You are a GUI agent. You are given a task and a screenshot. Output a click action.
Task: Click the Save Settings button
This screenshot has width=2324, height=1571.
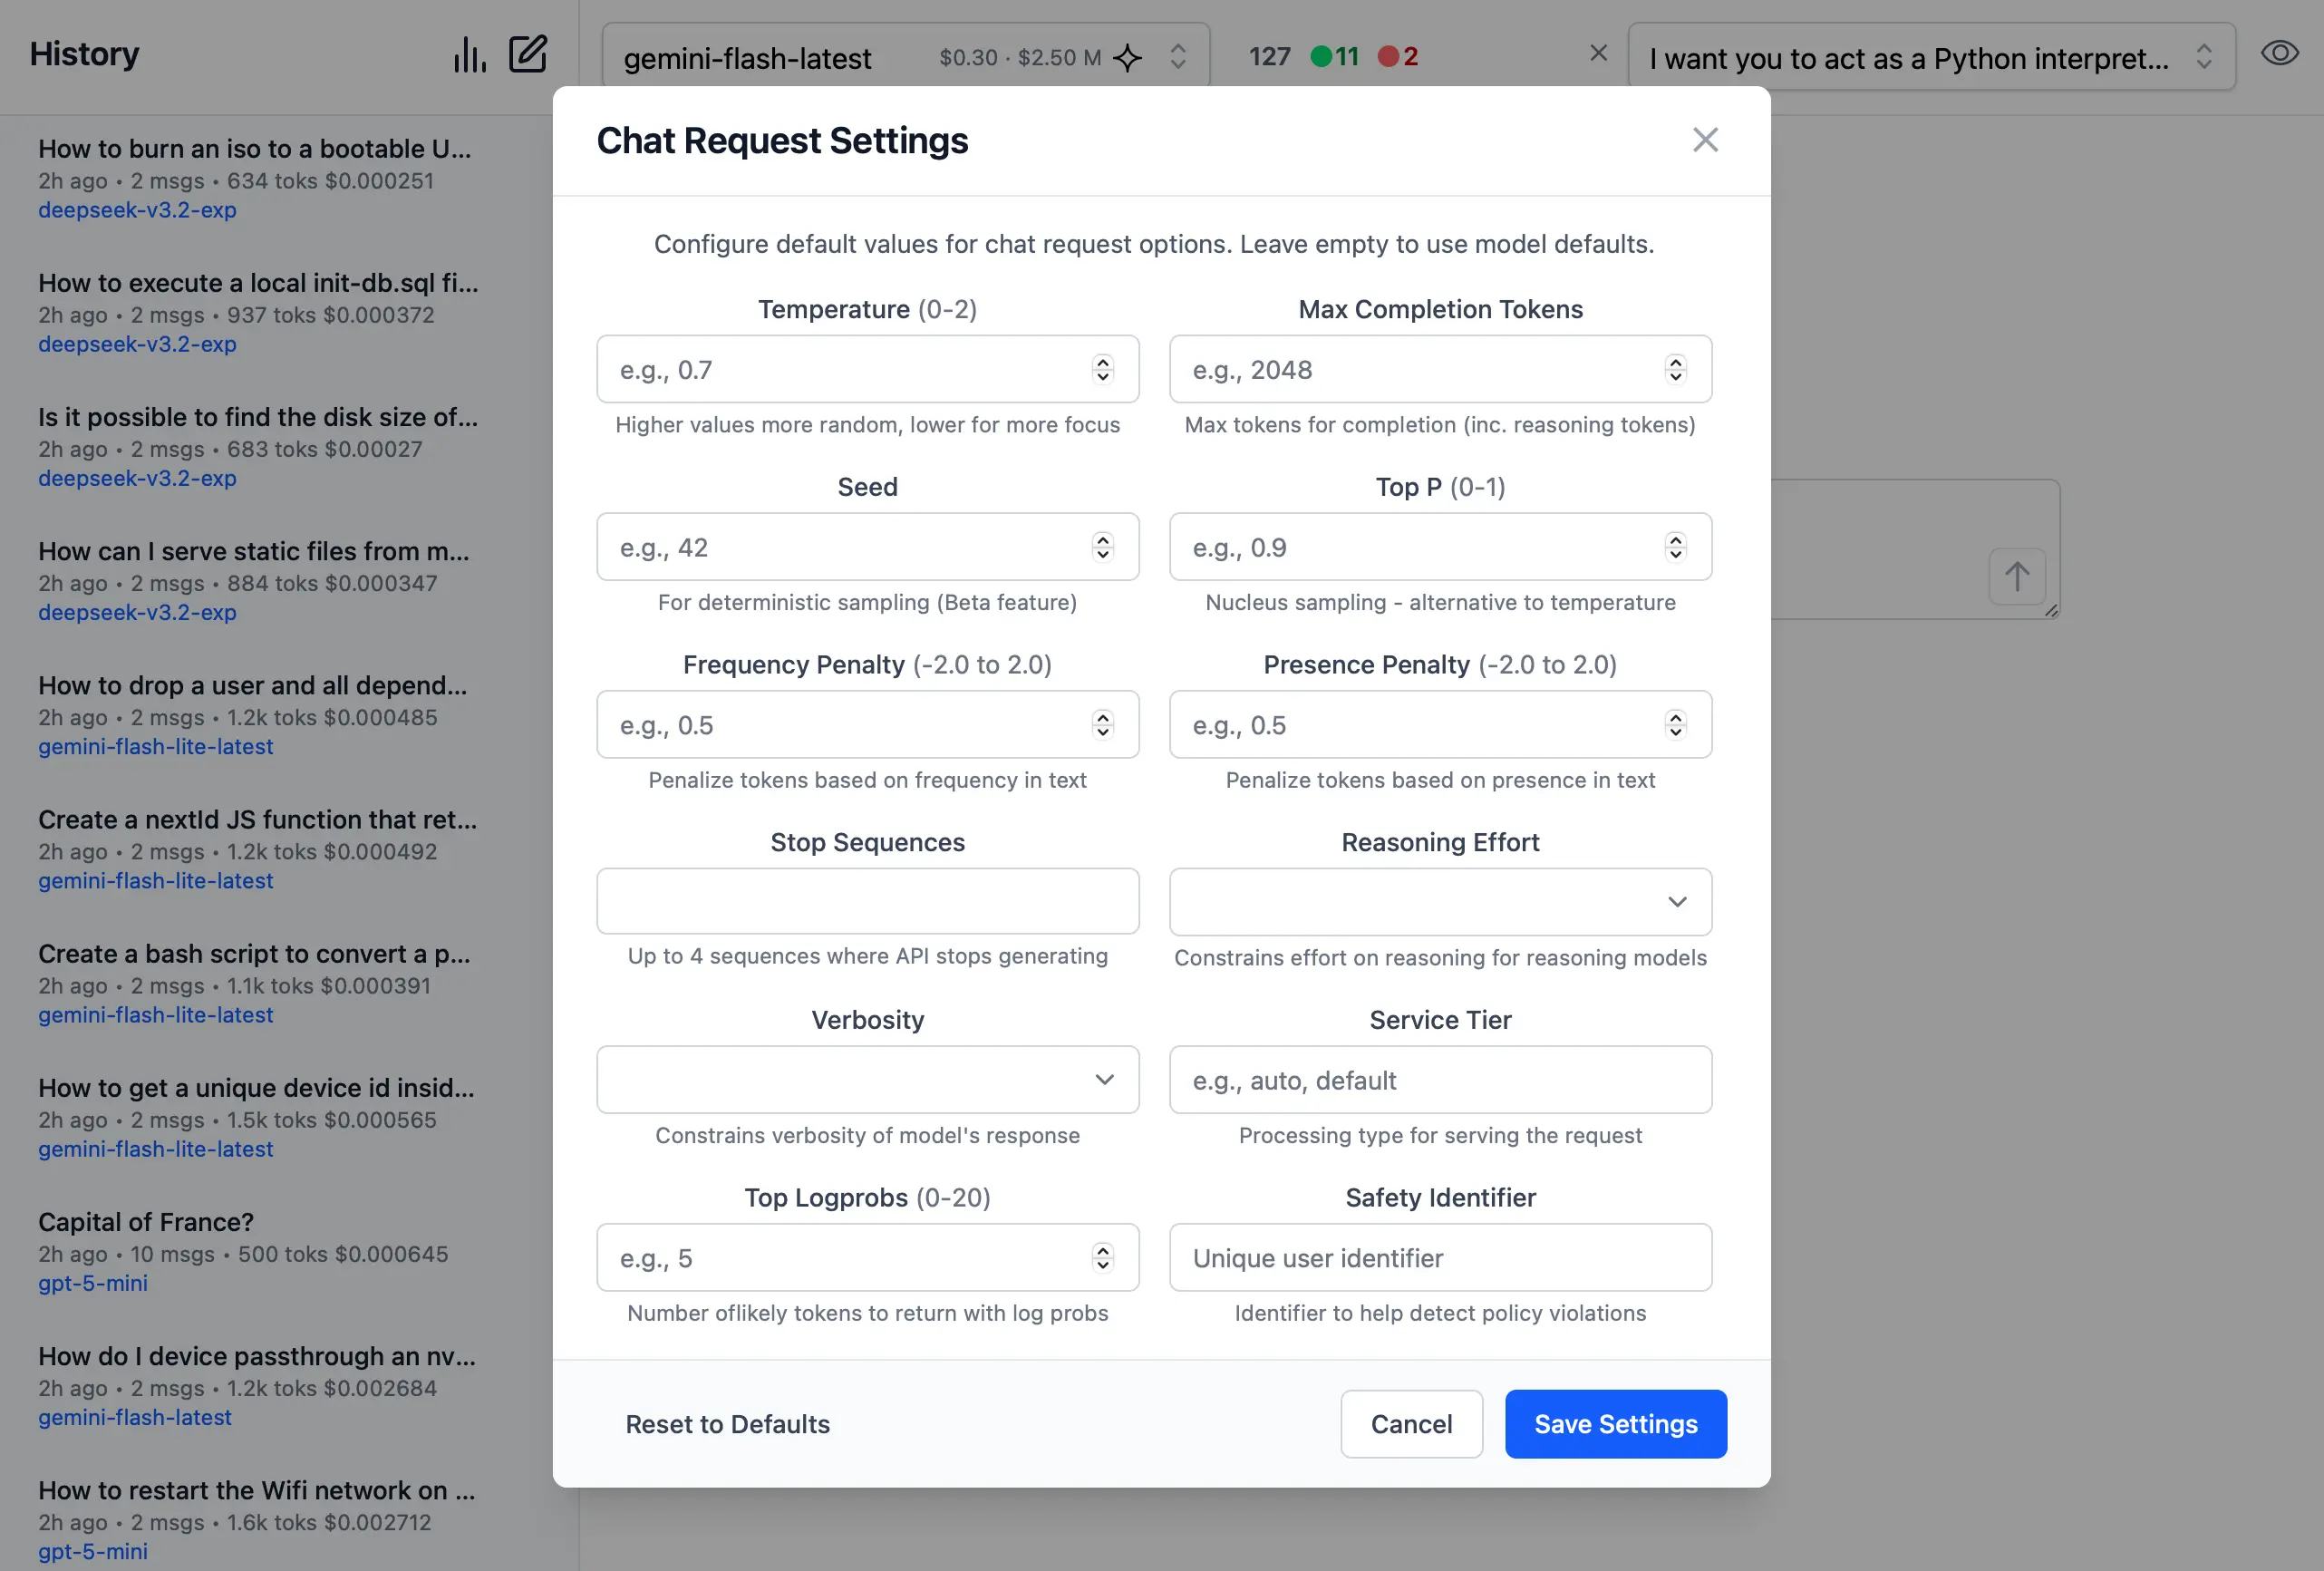tap(1614, 1424)
